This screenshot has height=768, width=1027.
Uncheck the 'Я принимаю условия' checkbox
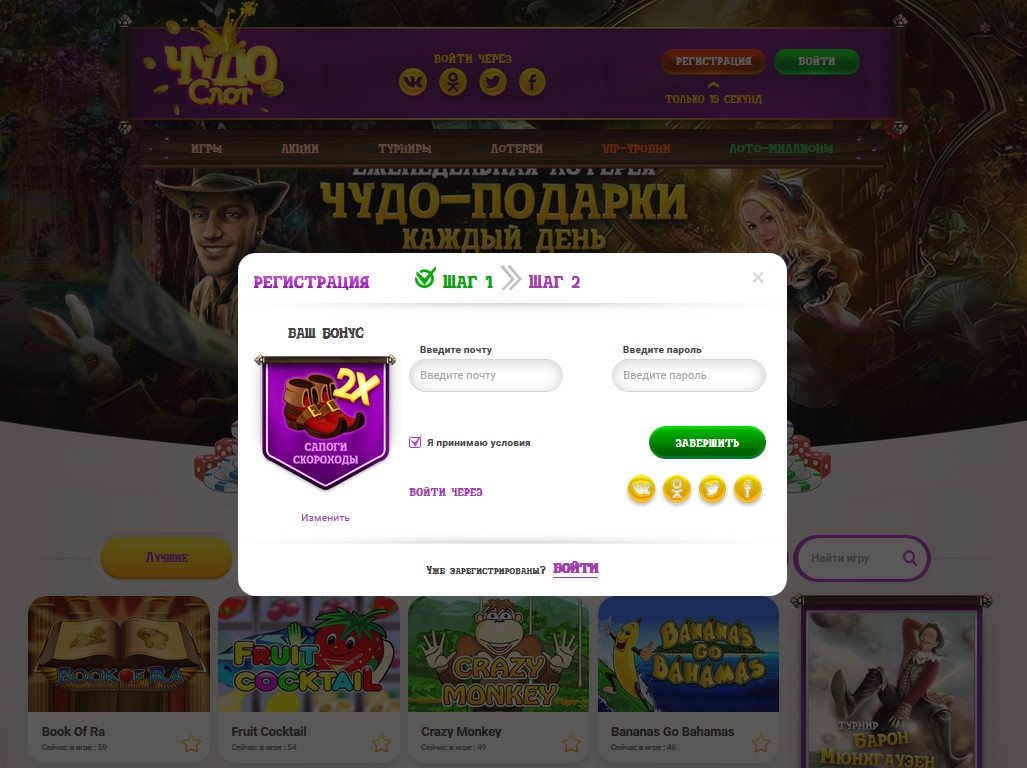[x=415, y=442]
